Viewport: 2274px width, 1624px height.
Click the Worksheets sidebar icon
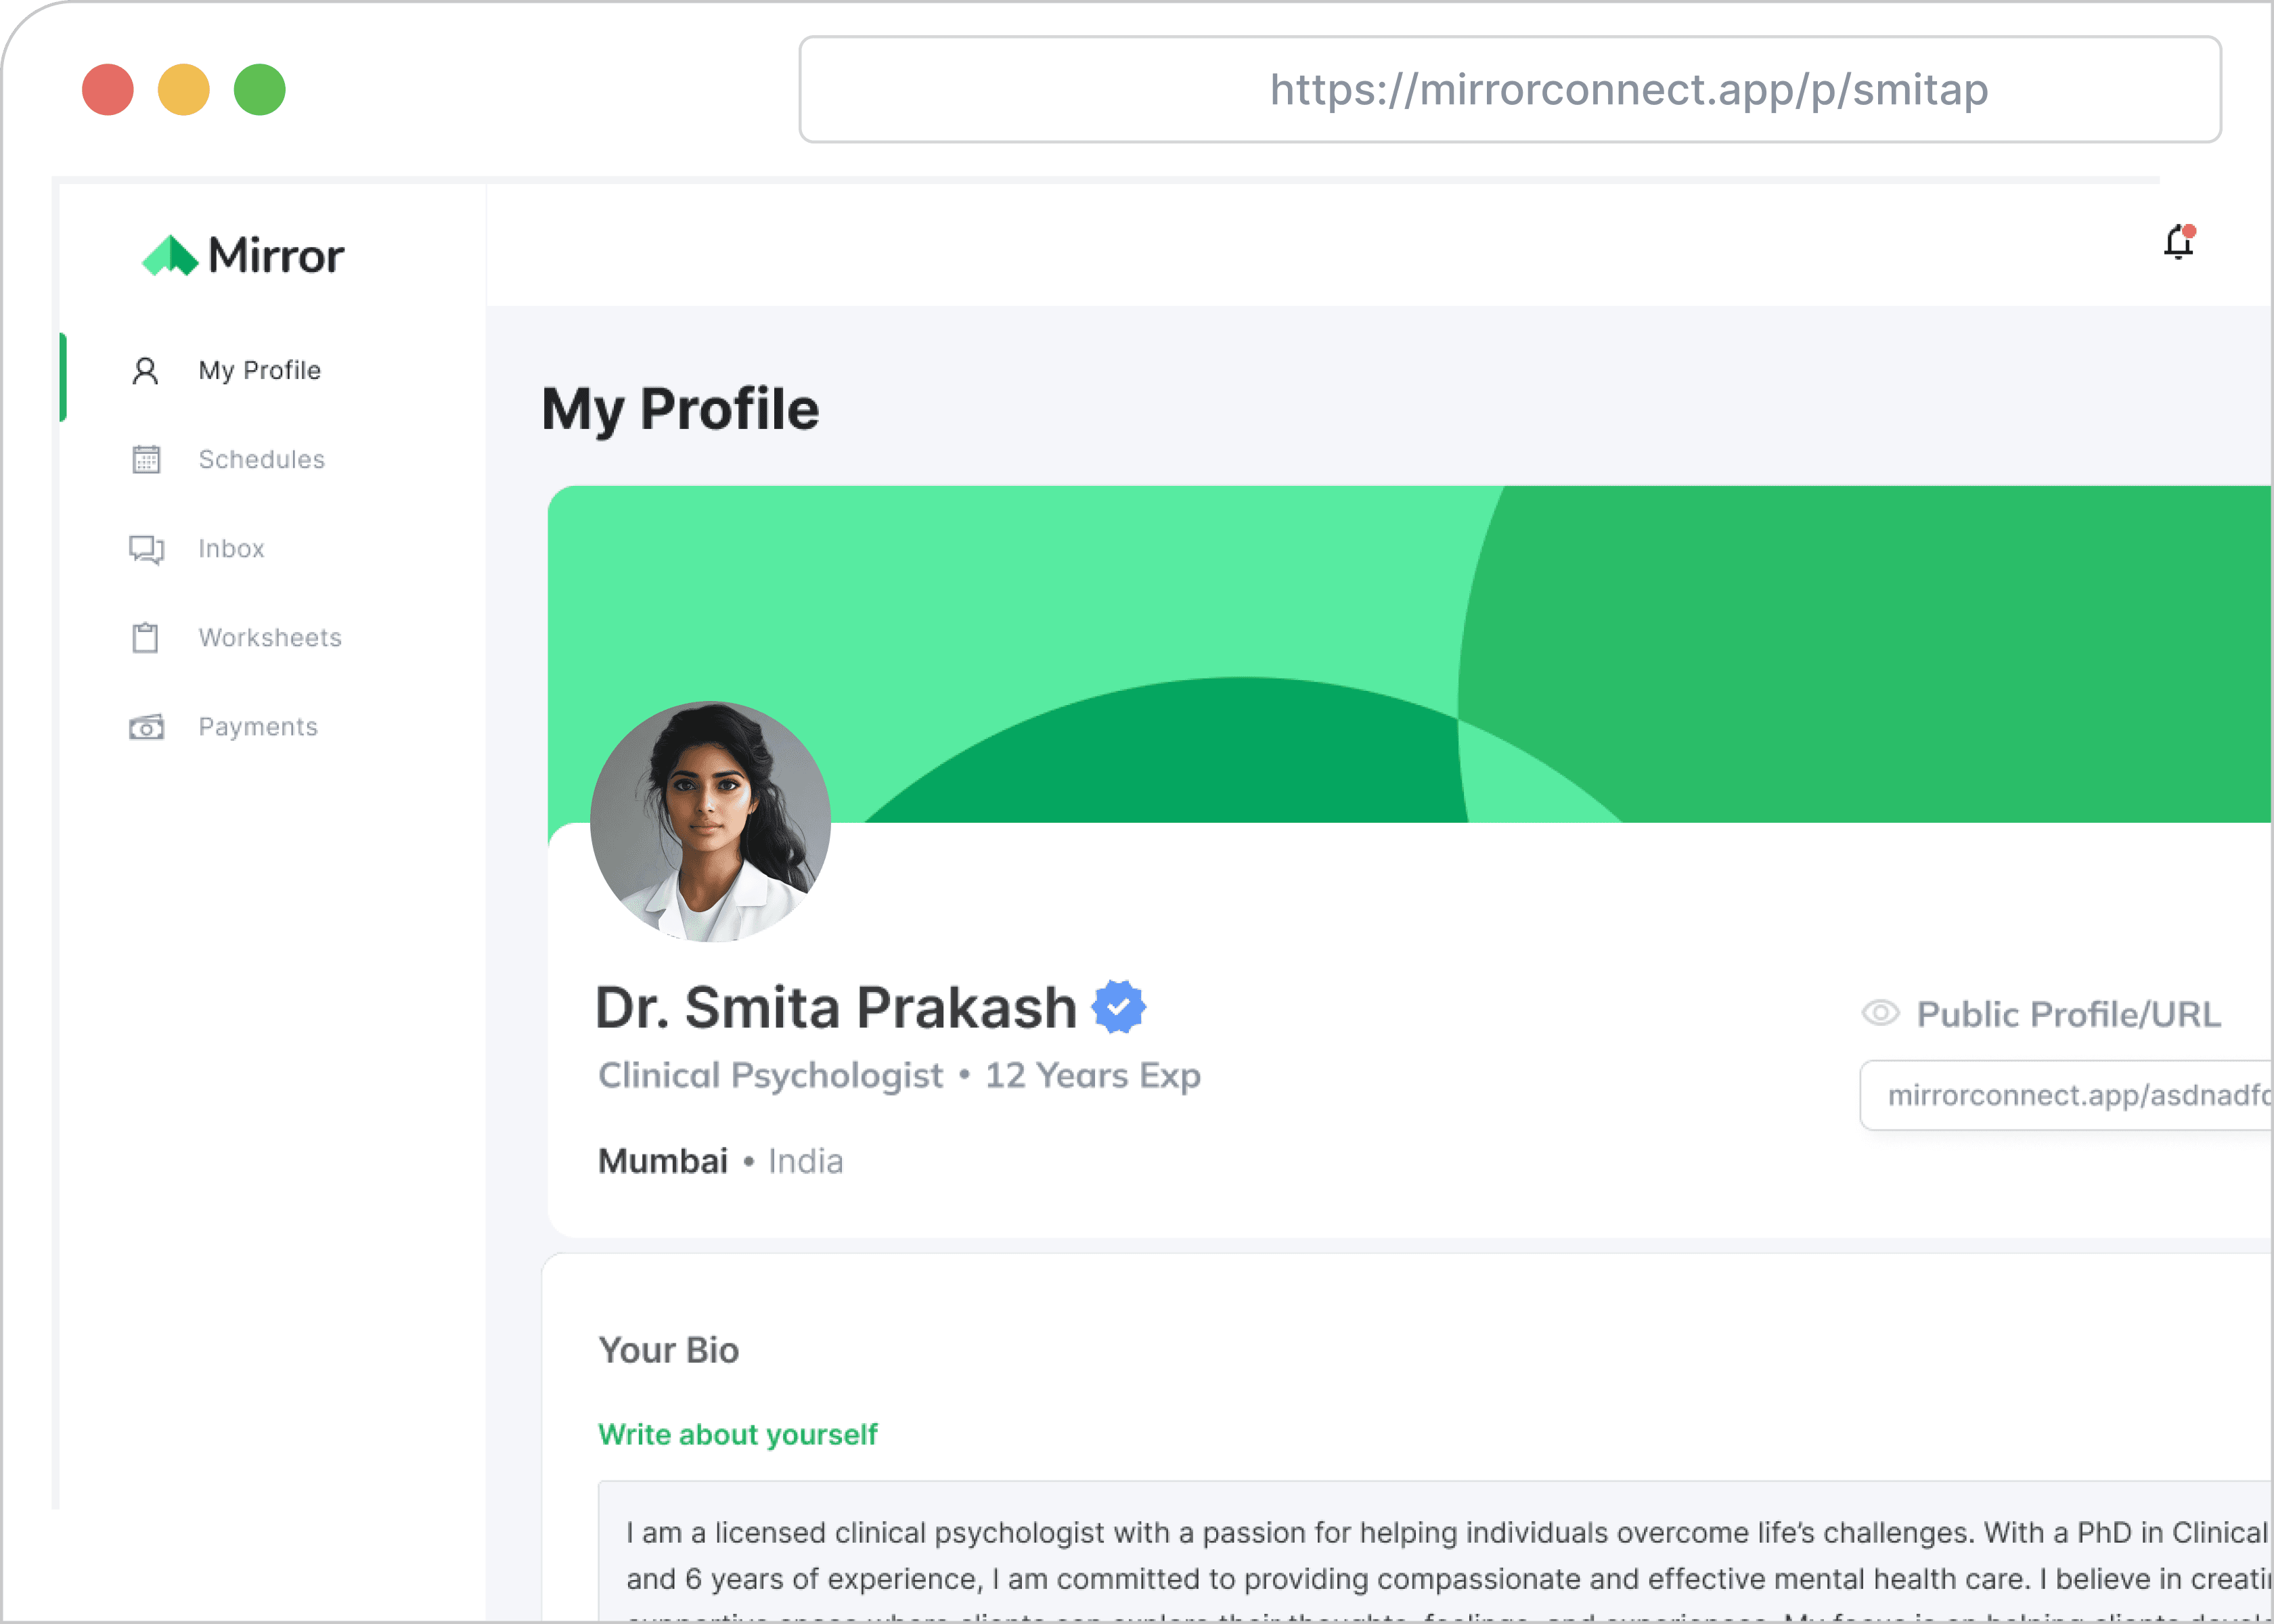pyautogui.click(x=146, y=636)
